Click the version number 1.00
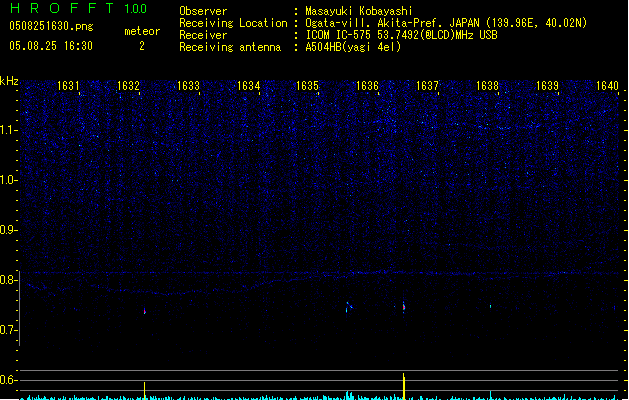This screenshot has height=400, width=629. point(135,8)
